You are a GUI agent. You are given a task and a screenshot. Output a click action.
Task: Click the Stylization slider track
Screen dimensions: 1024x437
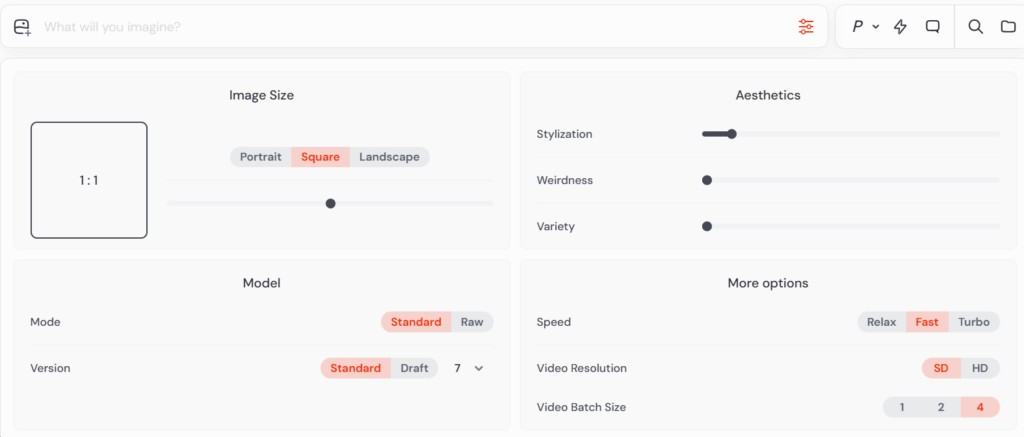point(850,134)
